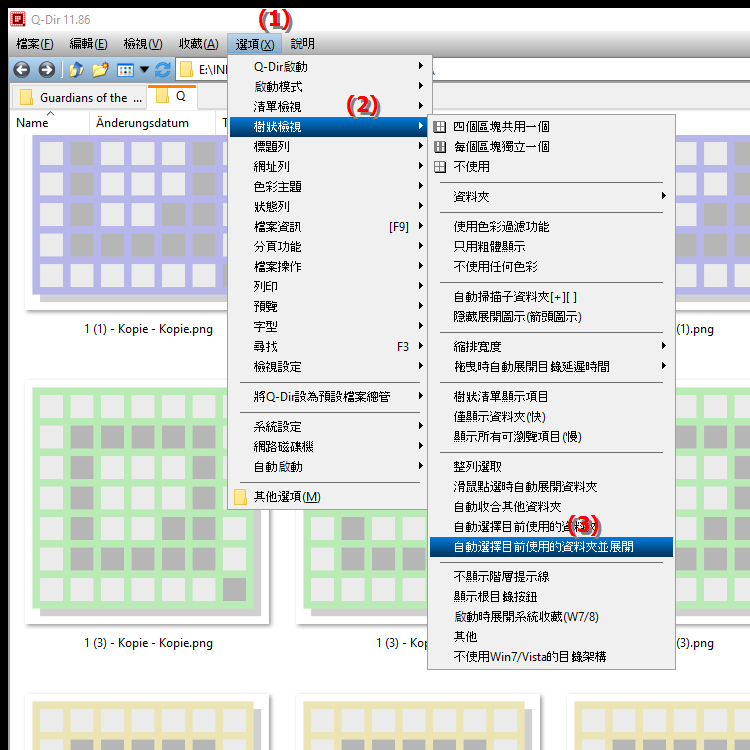Click 其他選項(M) with folder icon
Screen dimensions: 750x750
pos(330,497)
